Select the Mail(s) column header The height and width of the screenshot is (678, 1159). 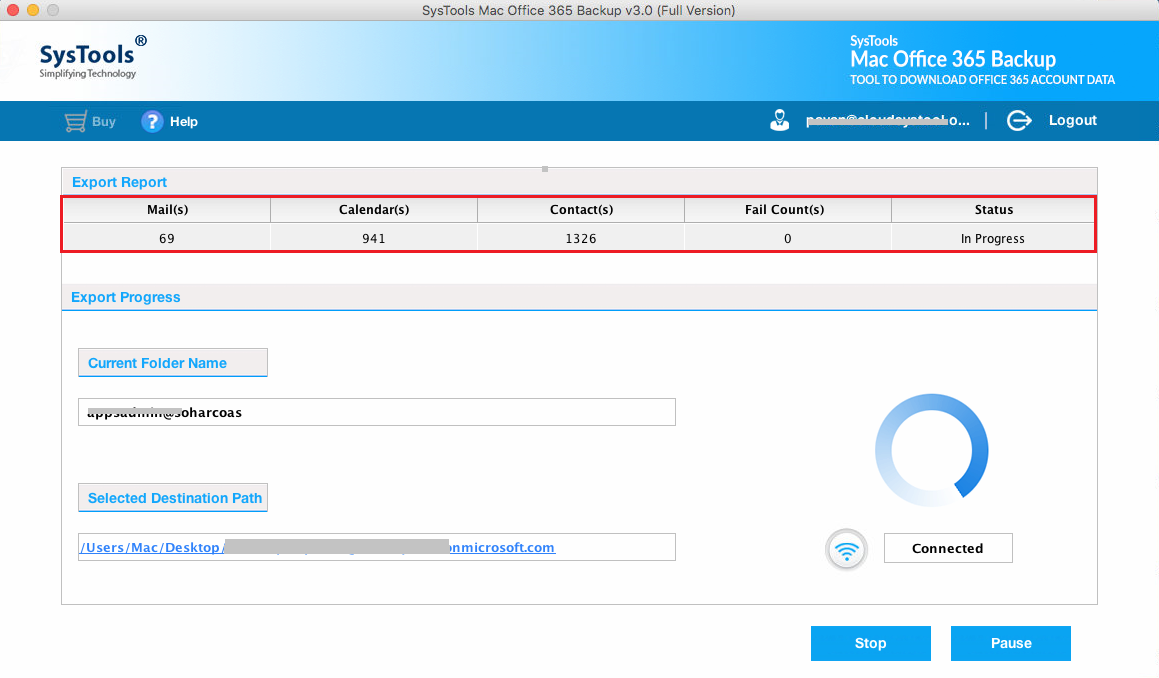coord(167,210)
